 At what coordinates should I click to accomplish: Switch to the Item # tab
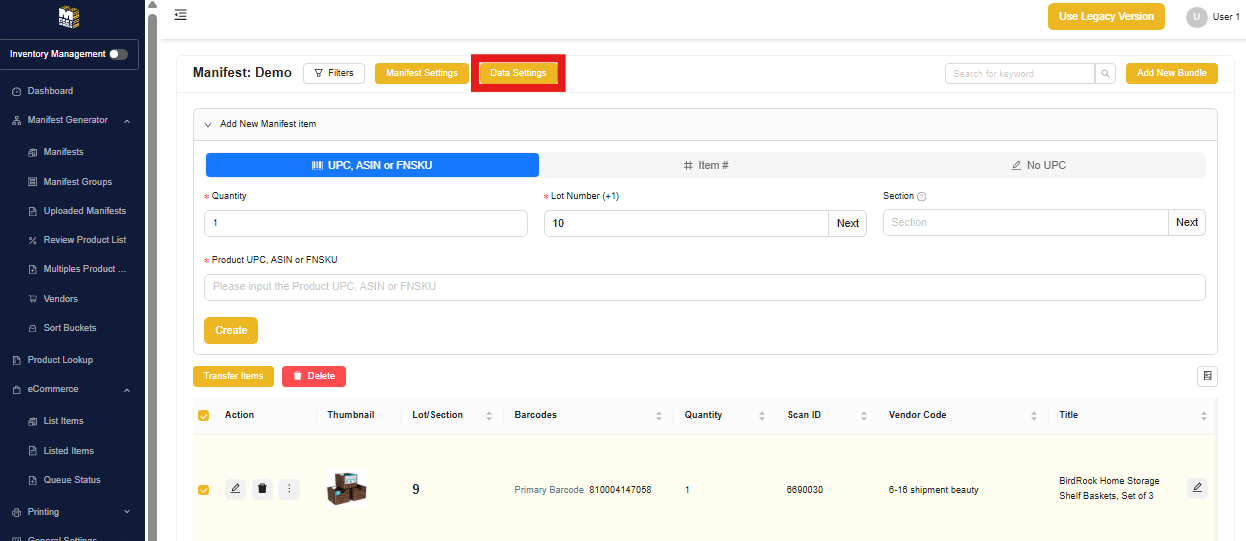click(705, 165)
